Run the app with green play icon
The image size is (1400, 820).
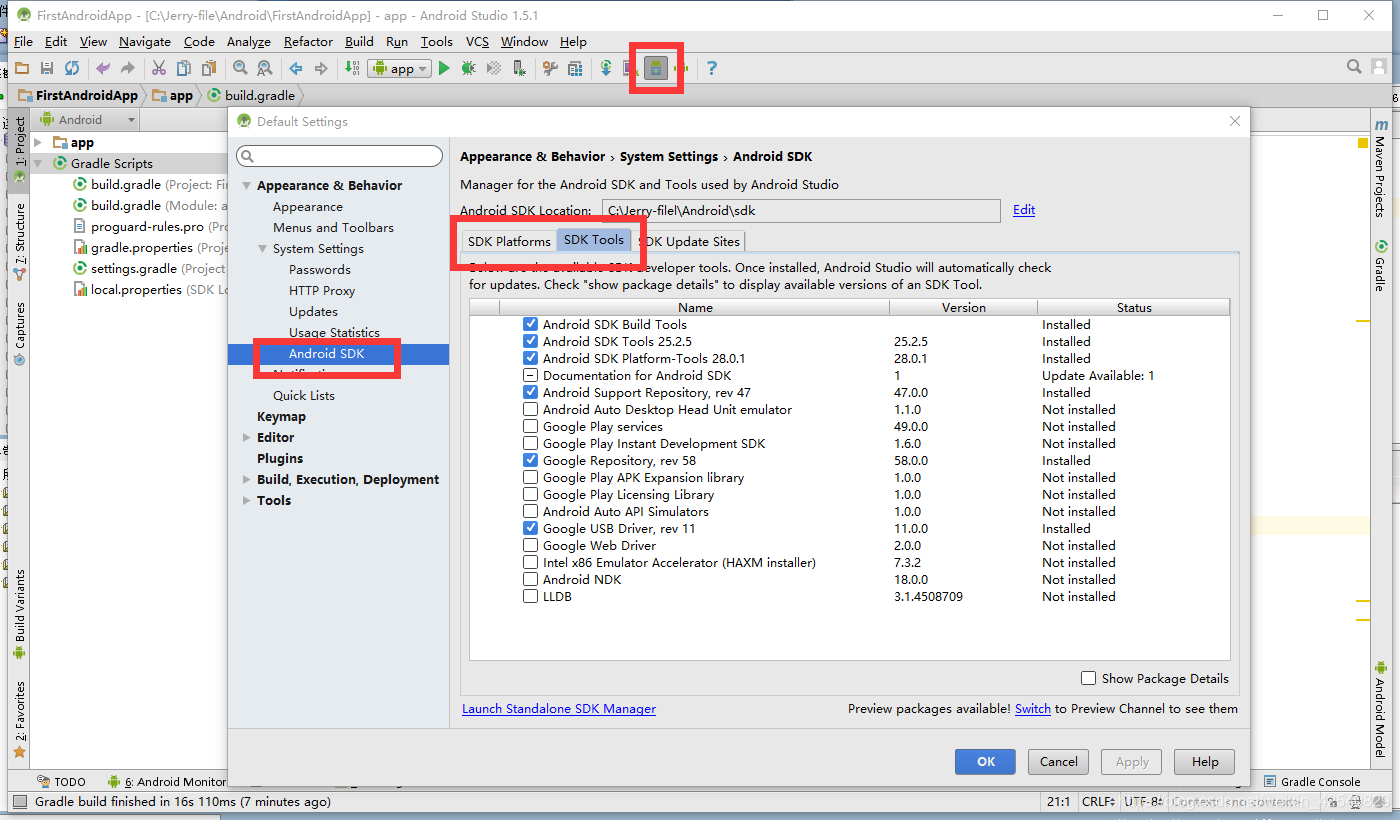[444, 68]
